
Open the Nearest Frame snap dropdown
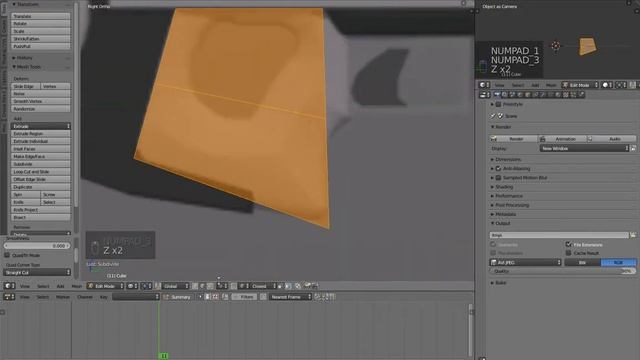(x=290, y=297)
